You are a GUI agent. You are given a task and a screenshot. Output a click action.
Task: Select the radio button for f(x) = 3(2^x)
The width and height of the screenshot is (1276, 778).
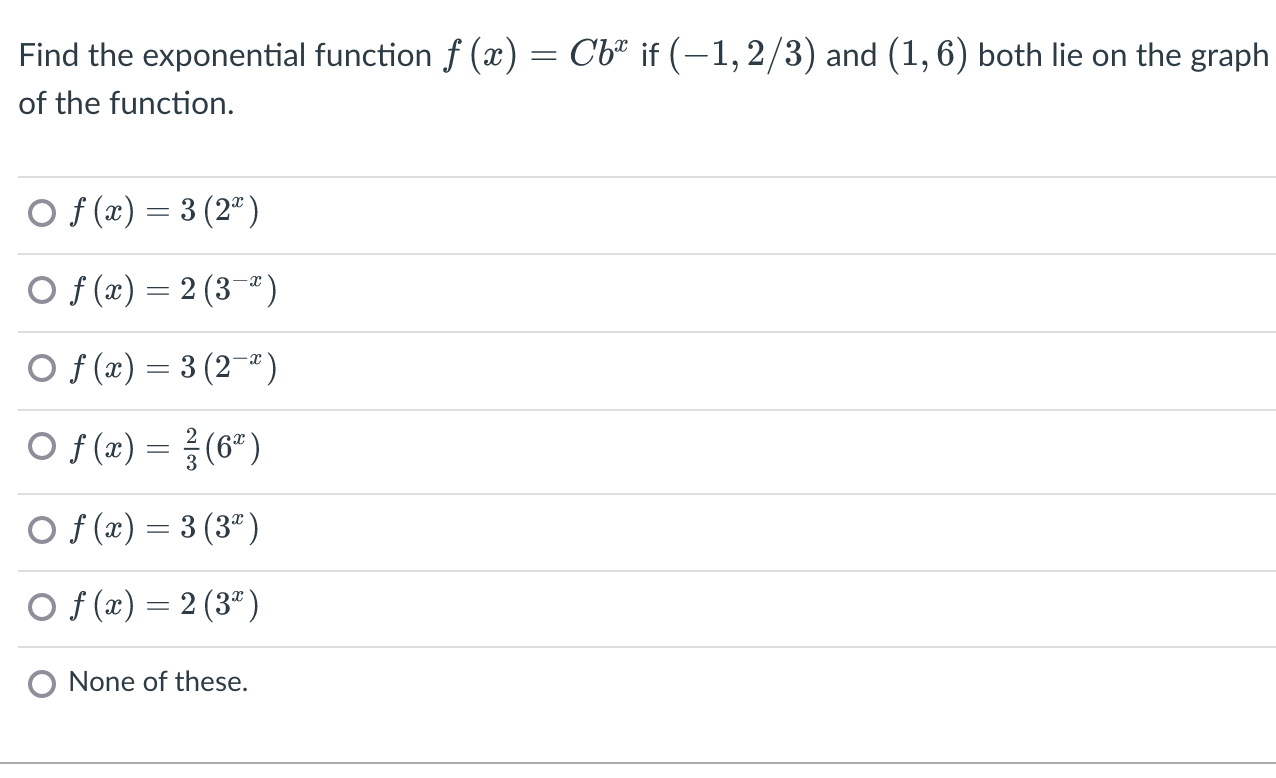41,211
